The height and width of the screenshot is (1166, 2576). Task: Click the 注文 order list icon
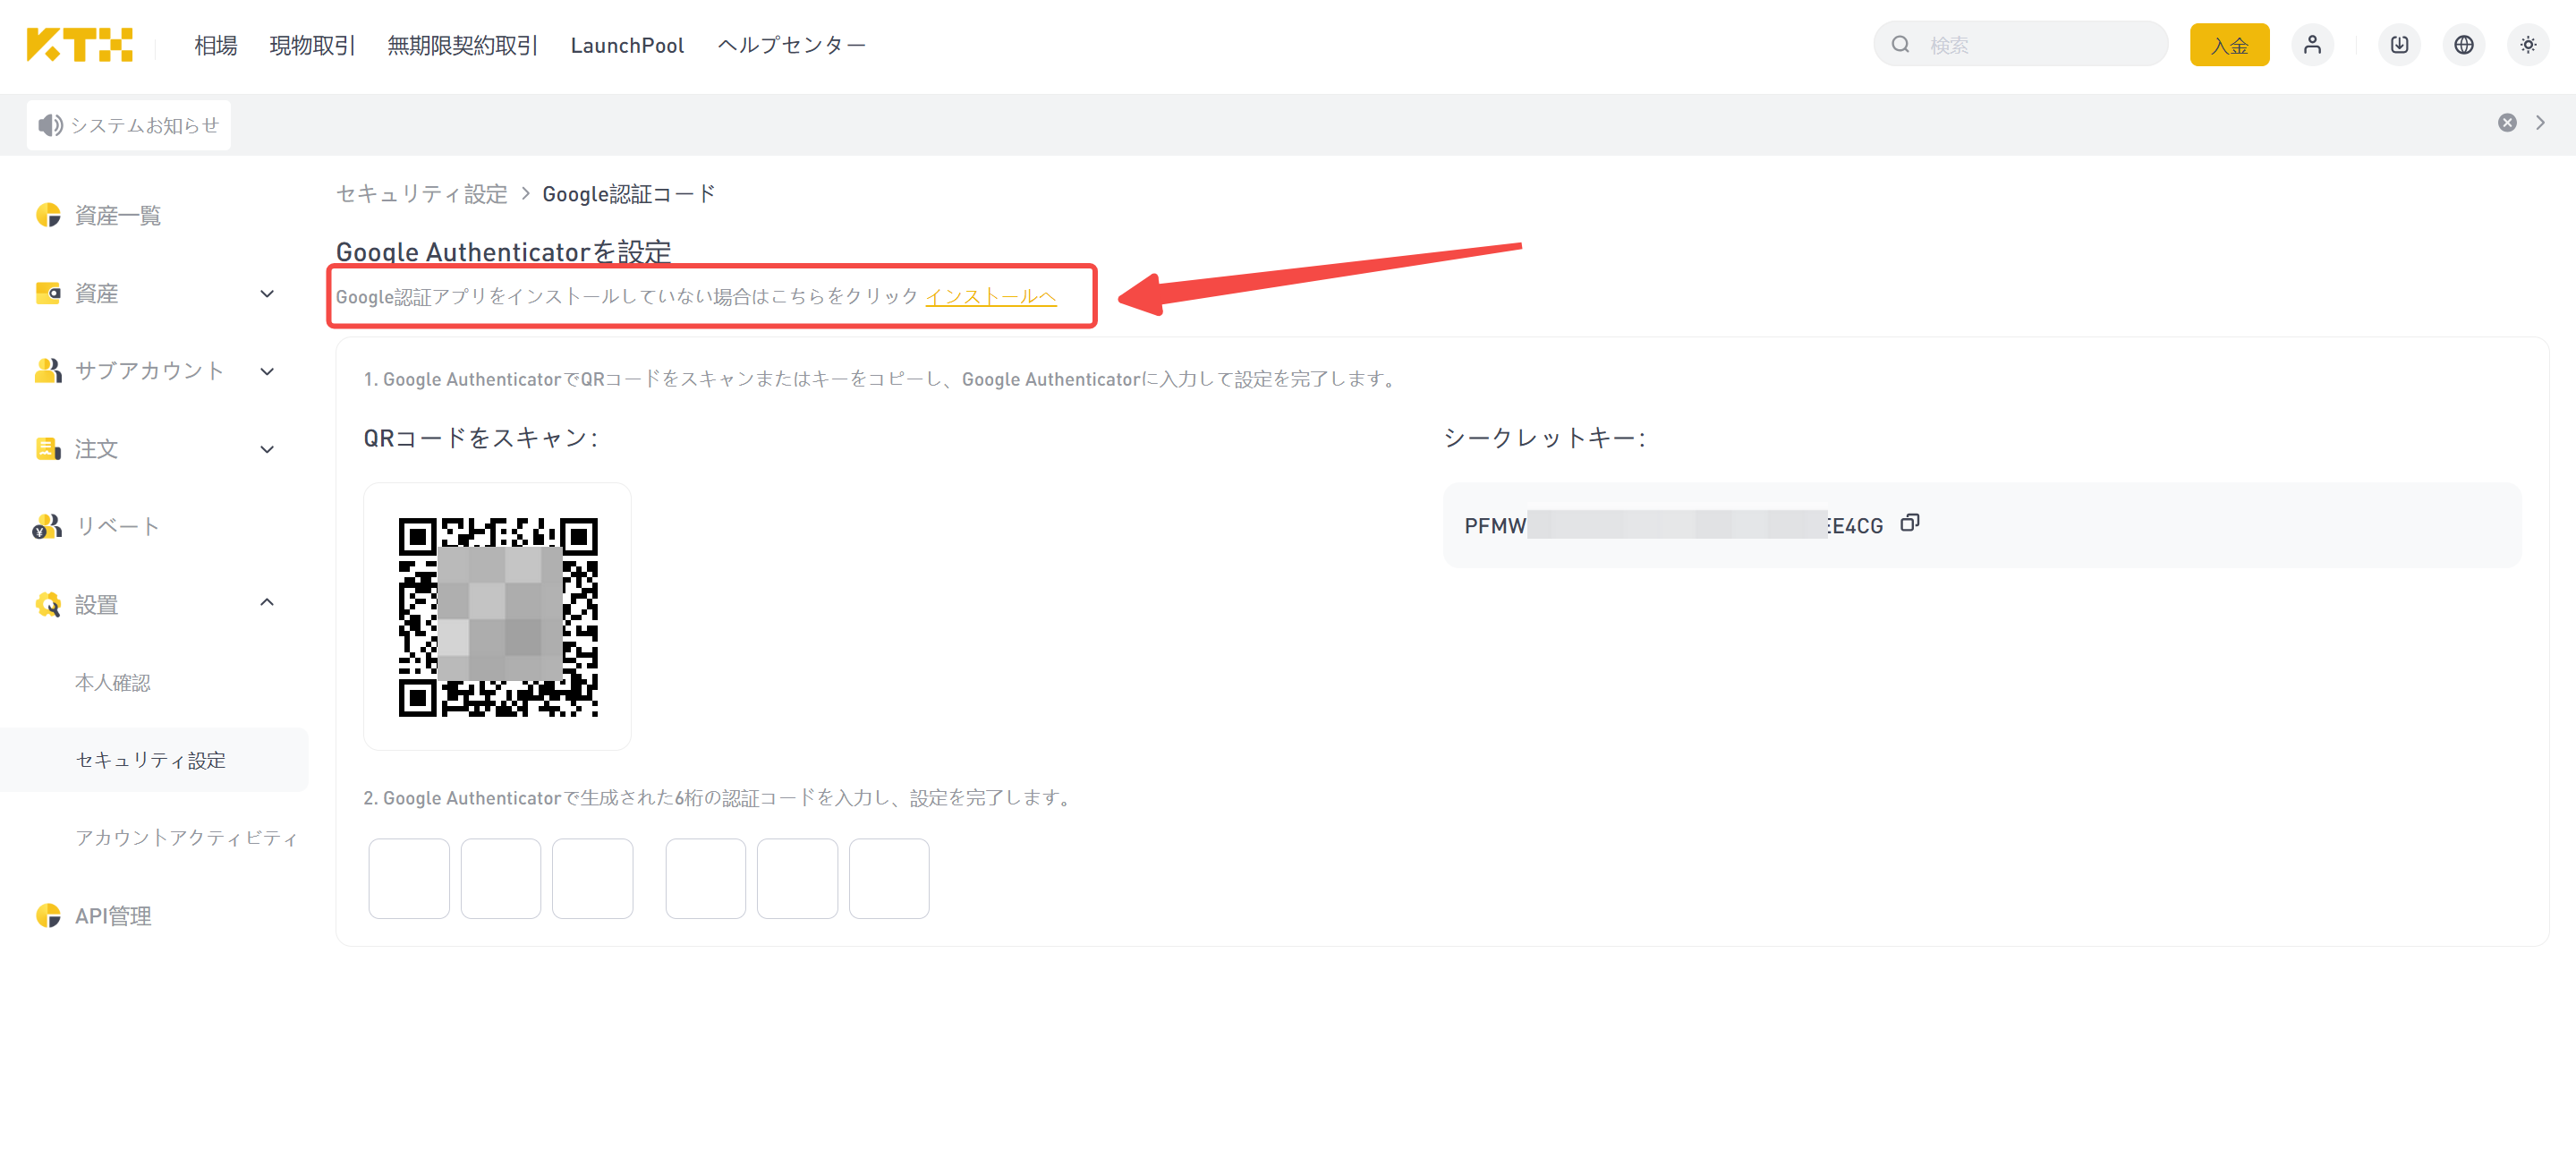(48, 448)
